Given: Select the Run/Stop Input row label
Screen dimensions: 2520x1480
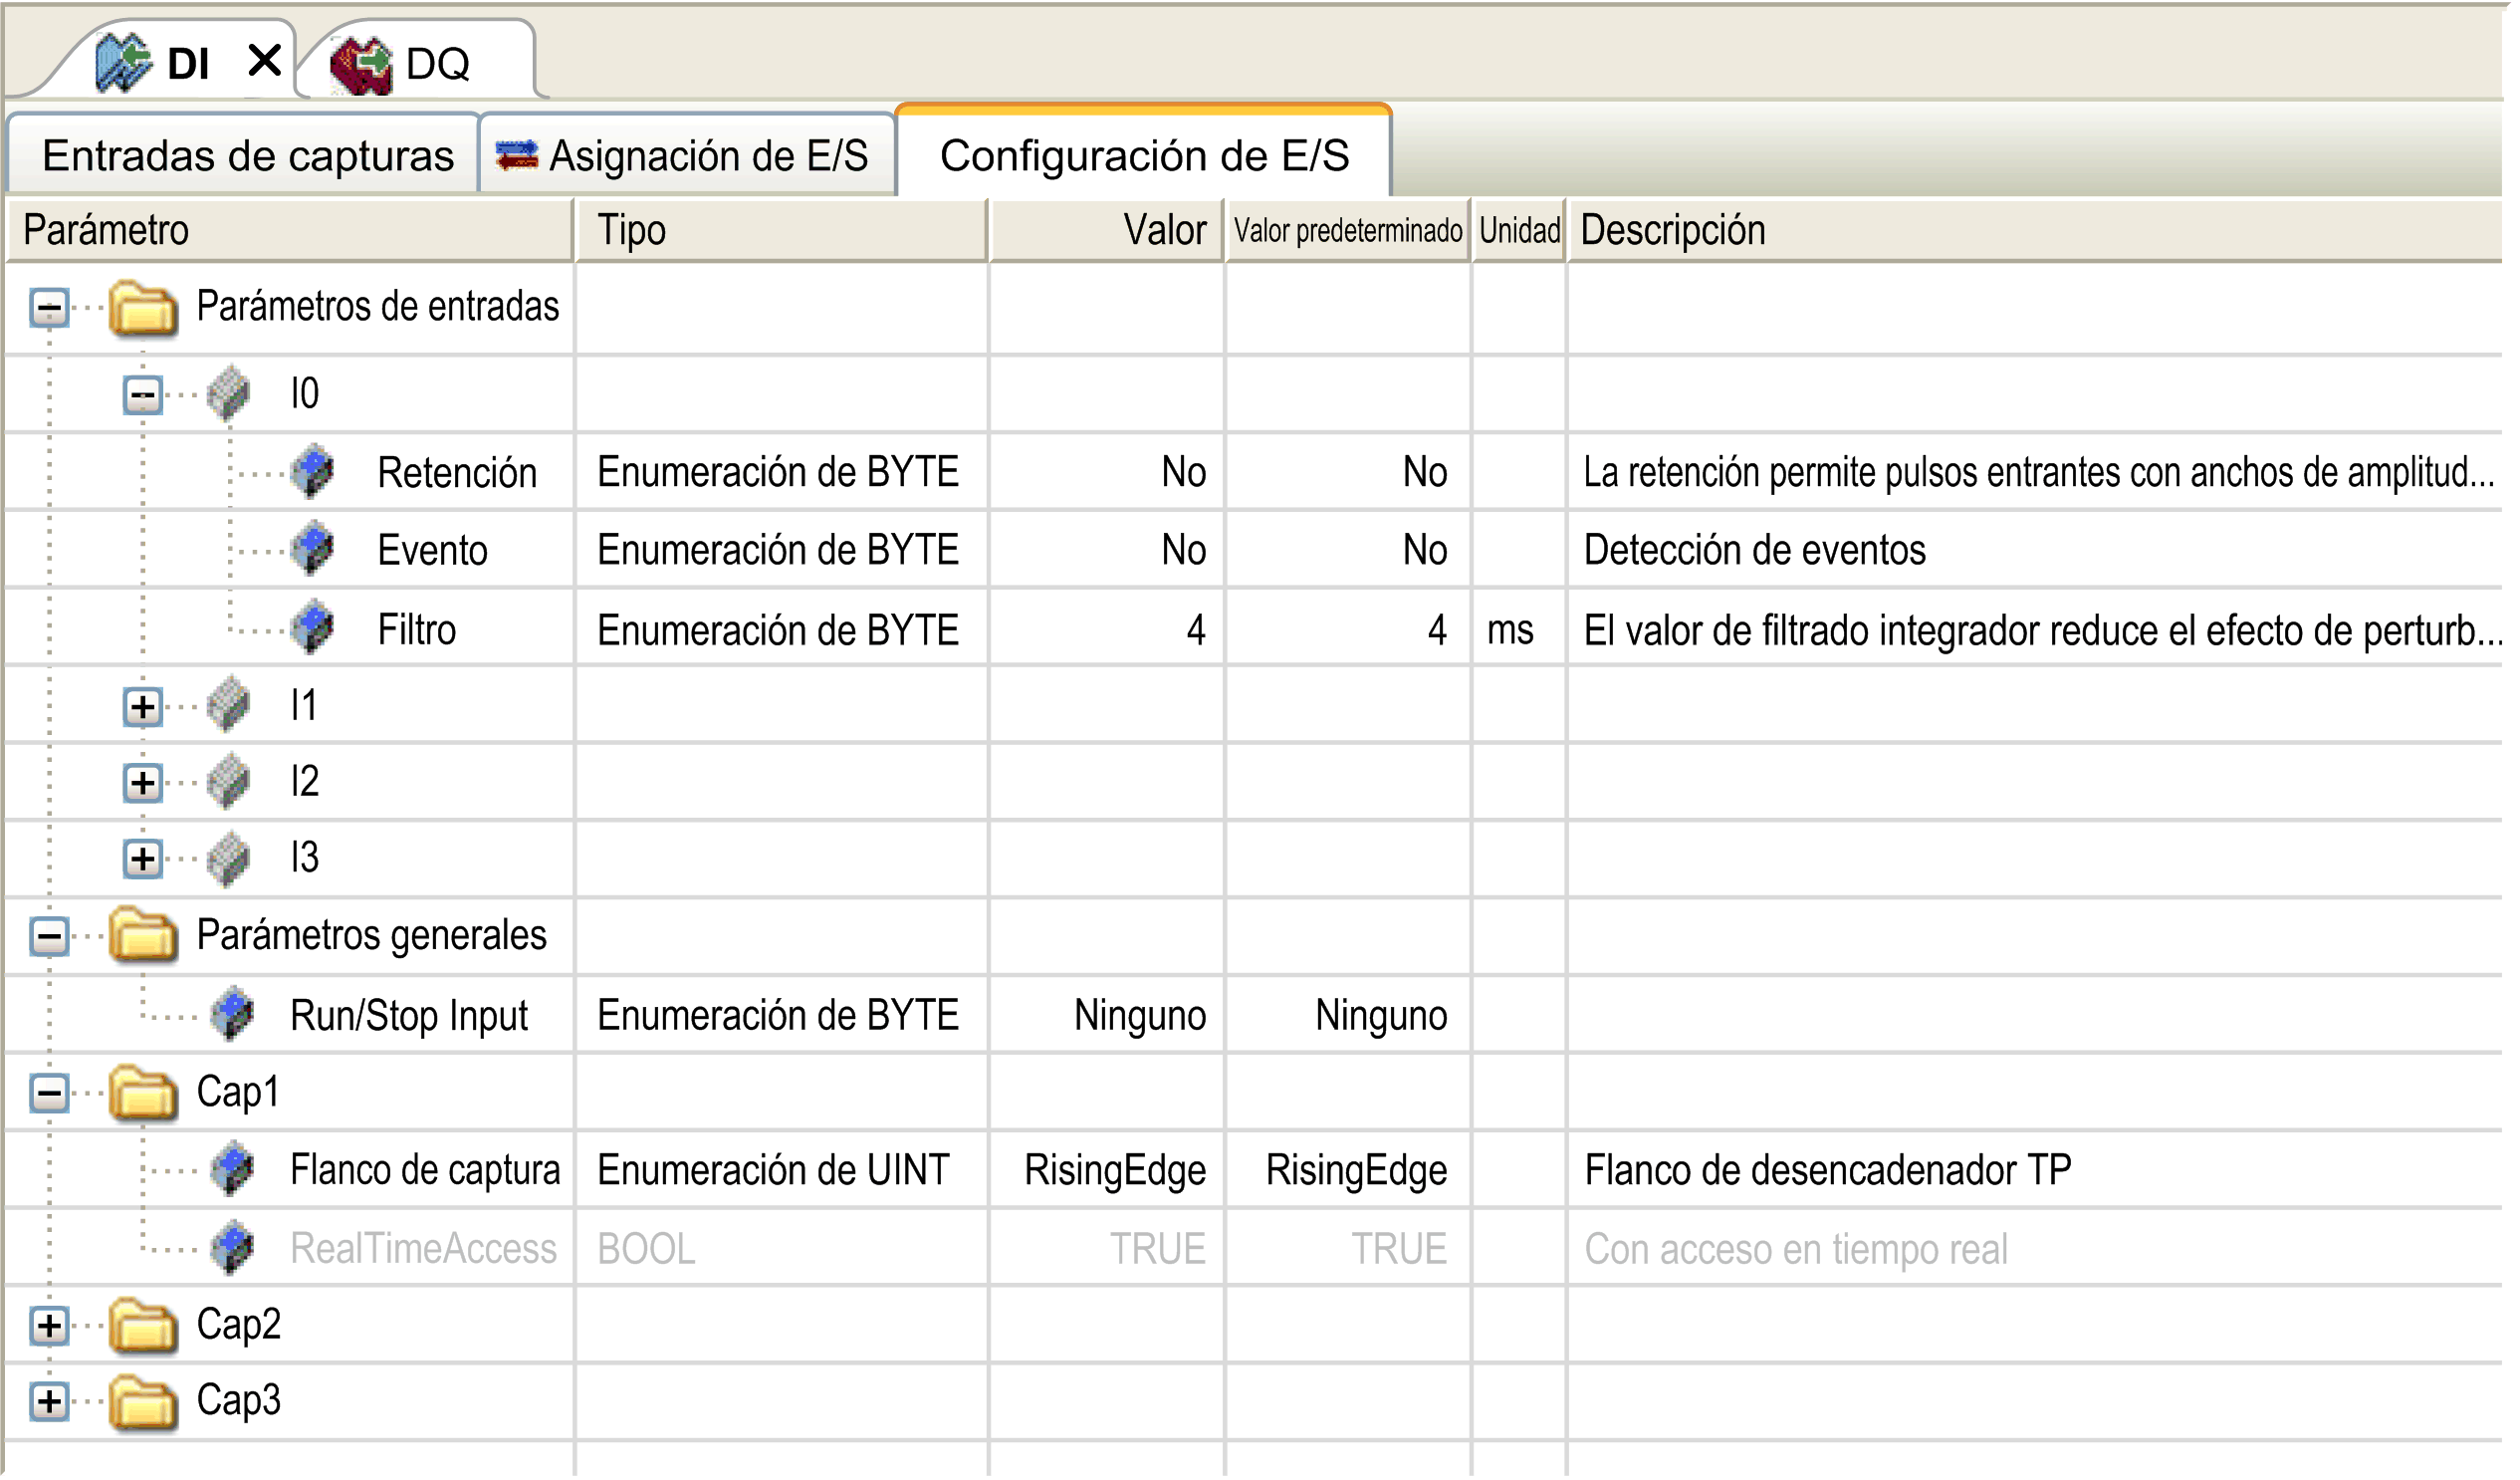Looking at the screenshot, I should [x=409, y=1016].
